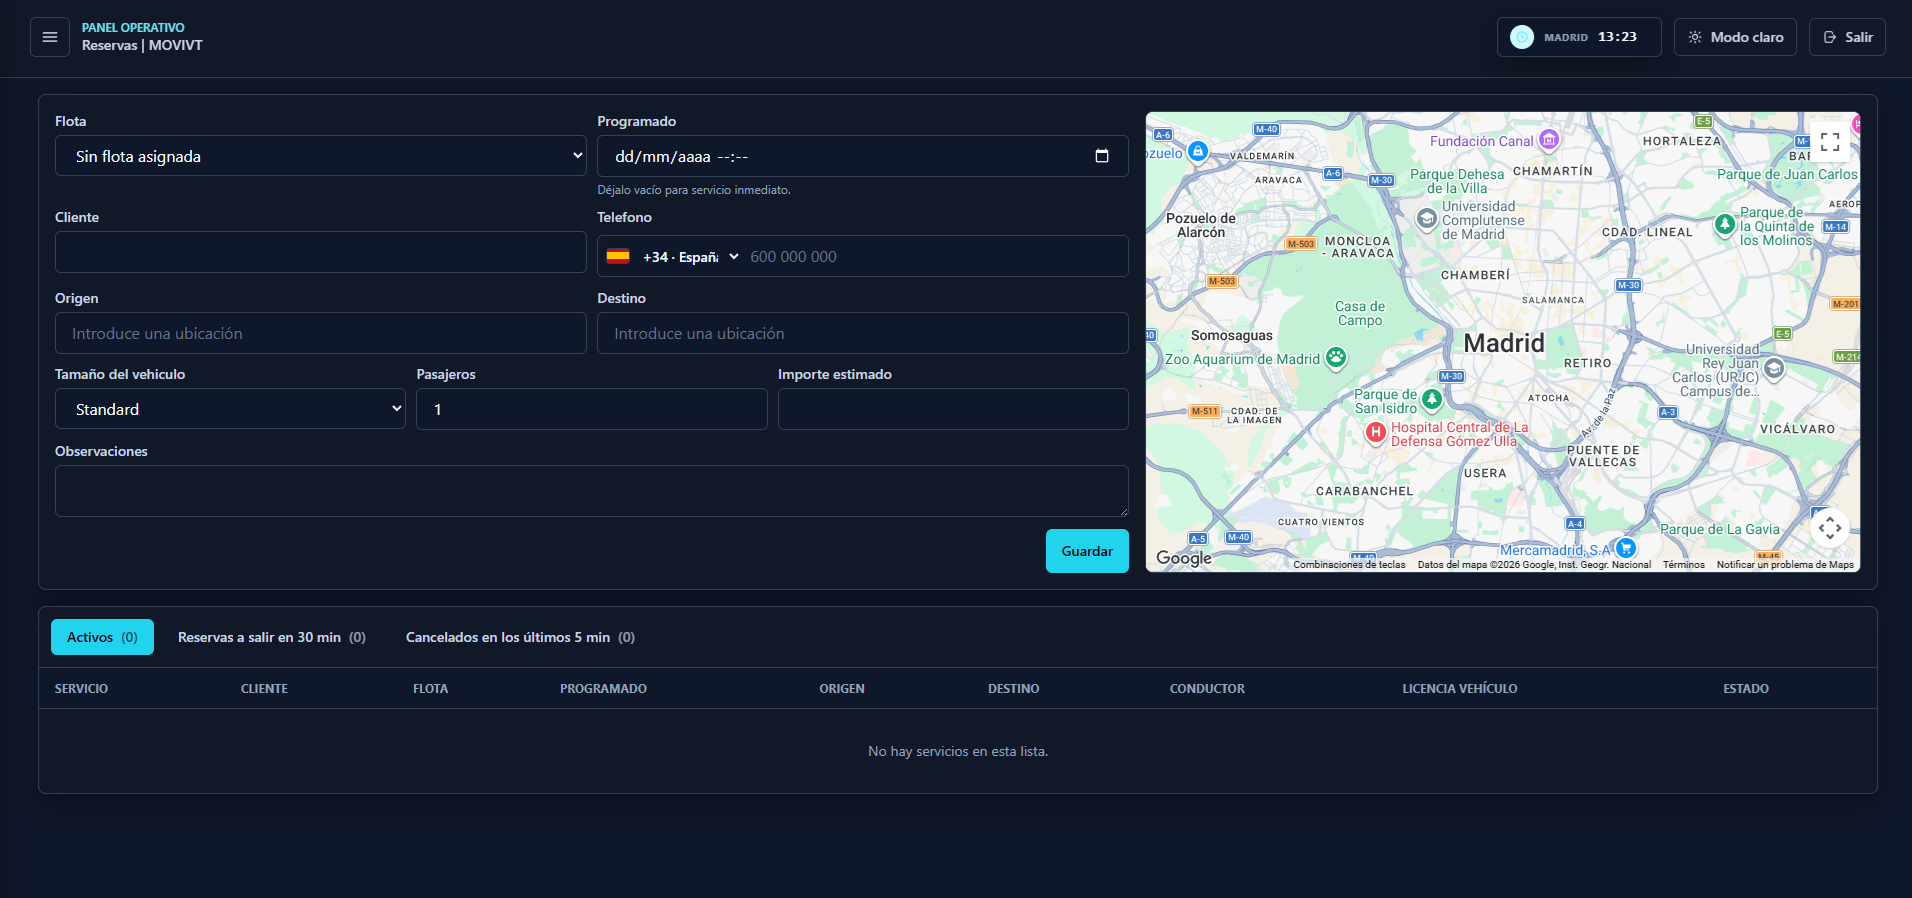
Task: Click the 'PANEL OPERATIVO' header text
Action: coord(133,28)
